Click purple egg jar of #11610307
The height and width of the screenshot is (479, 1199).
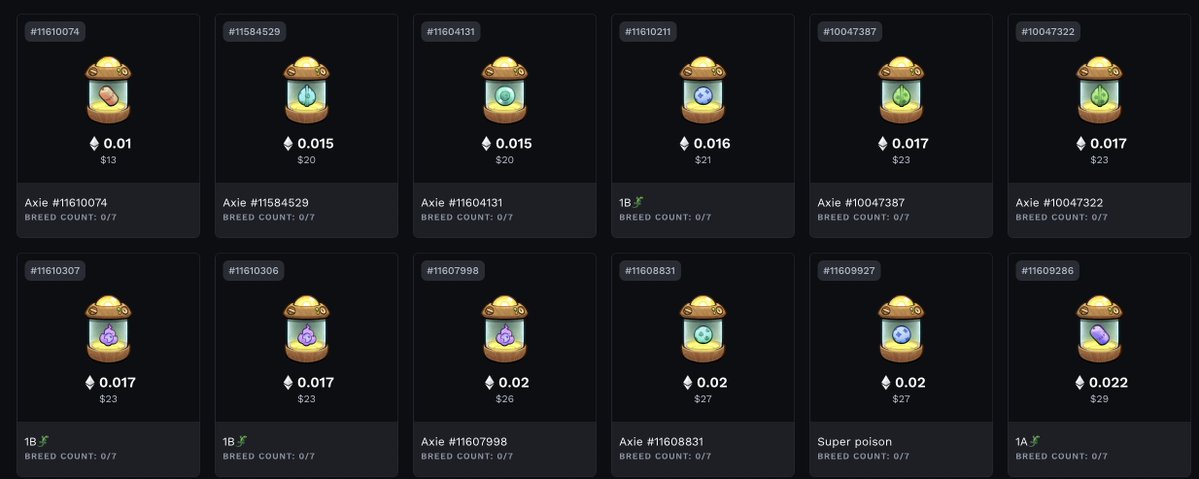108,330
